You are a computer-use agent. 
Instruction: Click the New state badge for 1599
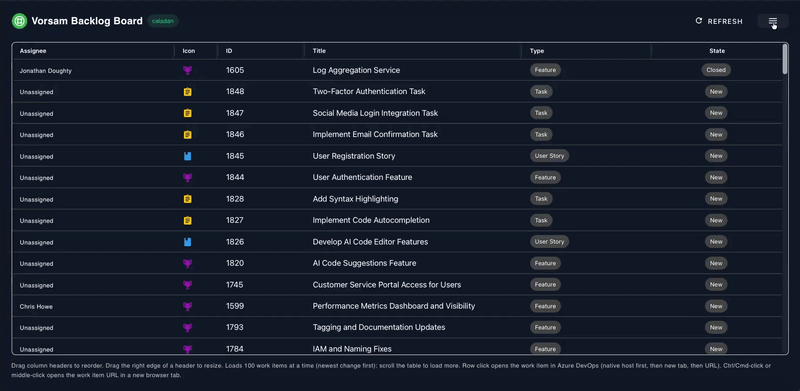pyautogui.click(x=716, y=306)
